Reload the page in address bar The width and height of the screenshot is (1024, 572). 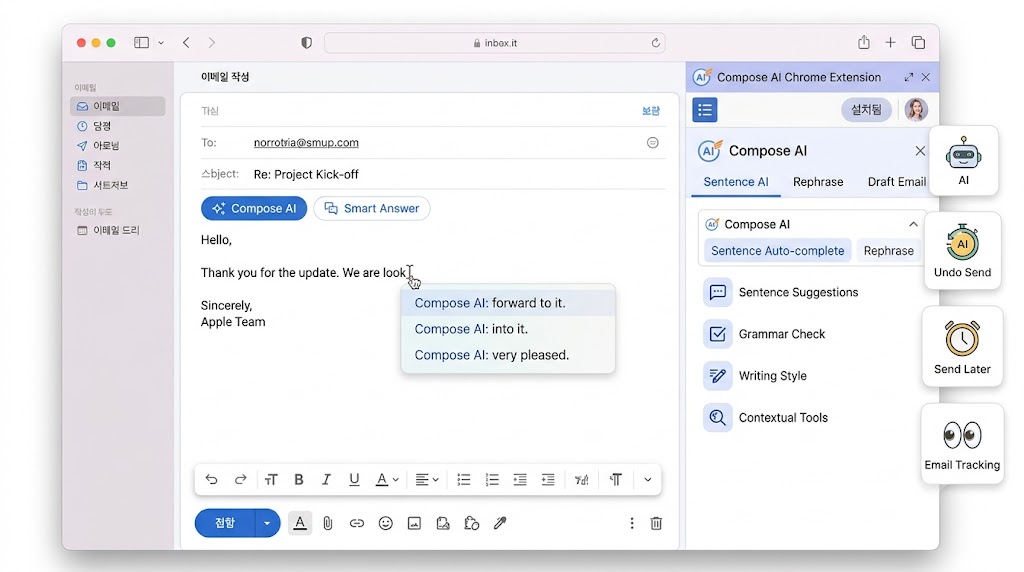coord(656,42)
